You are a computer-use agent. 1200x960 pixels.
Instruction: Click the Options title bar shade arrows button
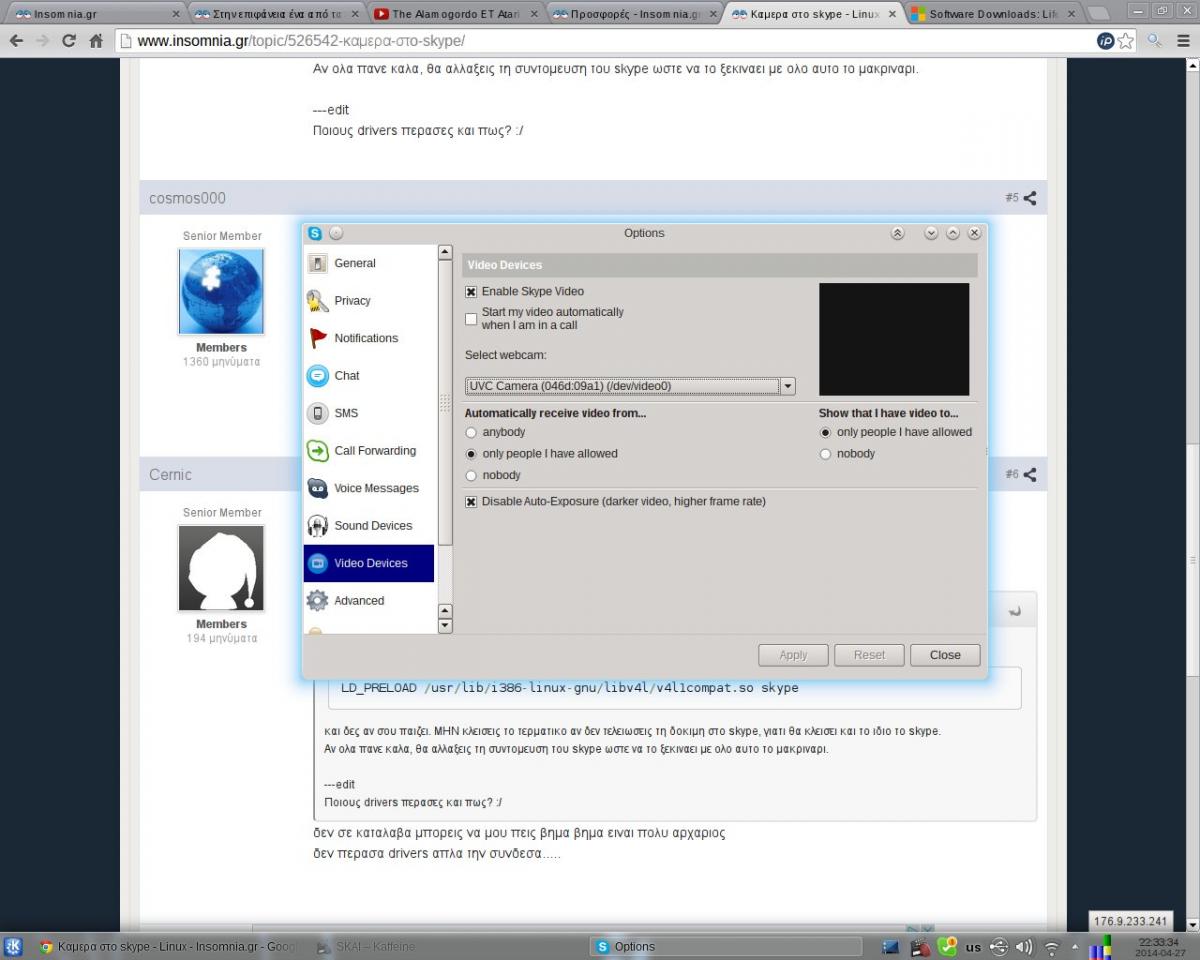(897, 233)
